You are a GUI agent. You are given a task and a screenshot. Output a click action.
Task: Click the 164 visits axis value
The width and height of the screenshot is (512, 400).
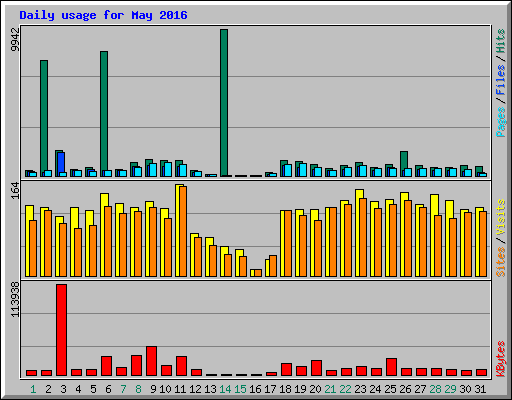(x=15, y=191)
